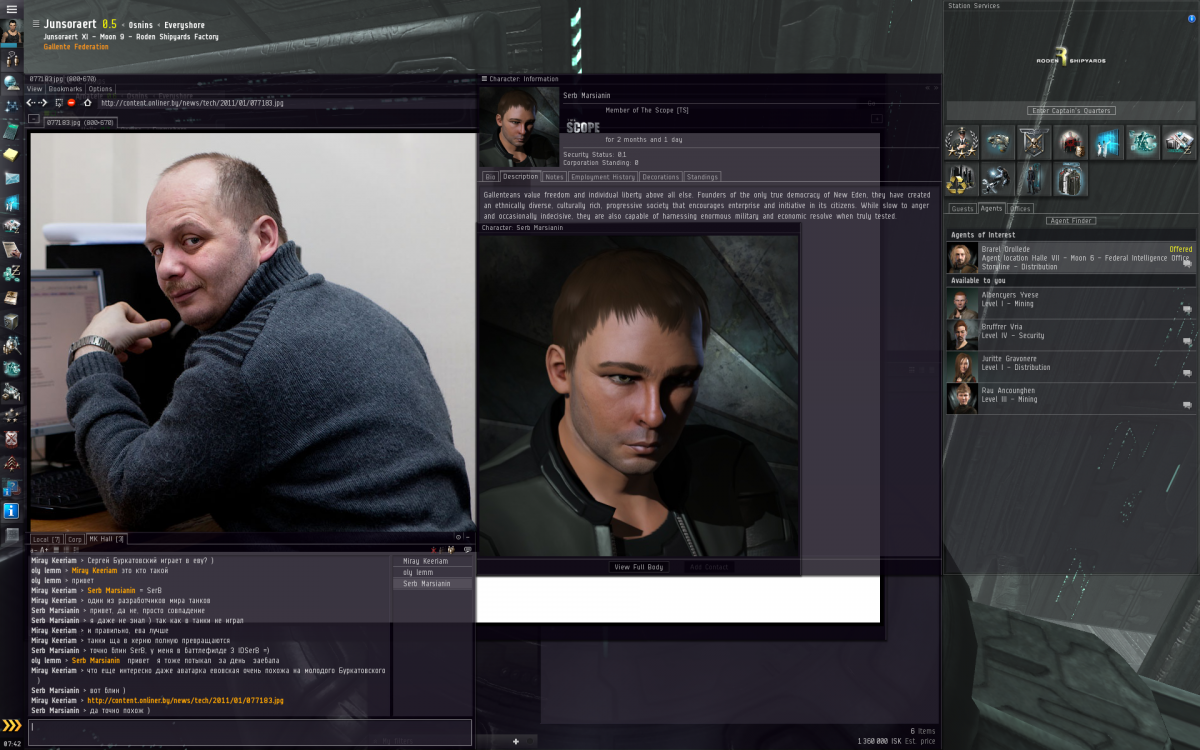
Task: Increase chat font size A+
Action: pos(44,549)
